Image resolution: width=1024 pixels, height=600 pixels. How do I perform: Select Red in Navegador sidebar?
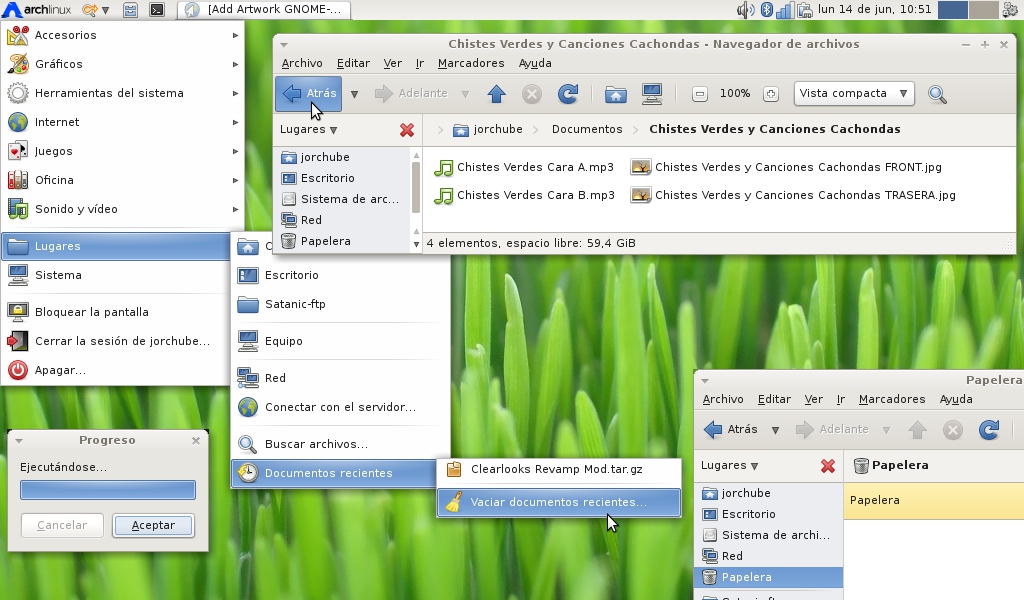343,220
